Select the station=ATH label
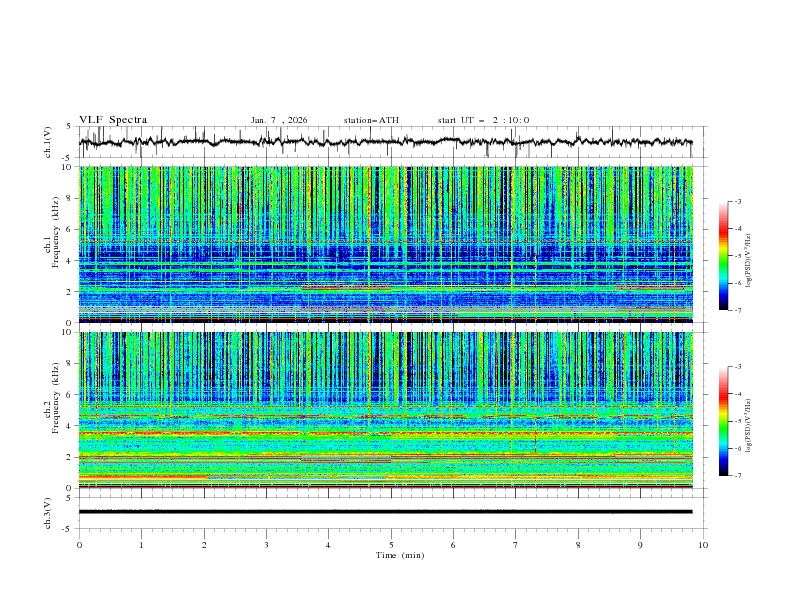This screenshot has width=792, height=612. (x=371, y=120)
